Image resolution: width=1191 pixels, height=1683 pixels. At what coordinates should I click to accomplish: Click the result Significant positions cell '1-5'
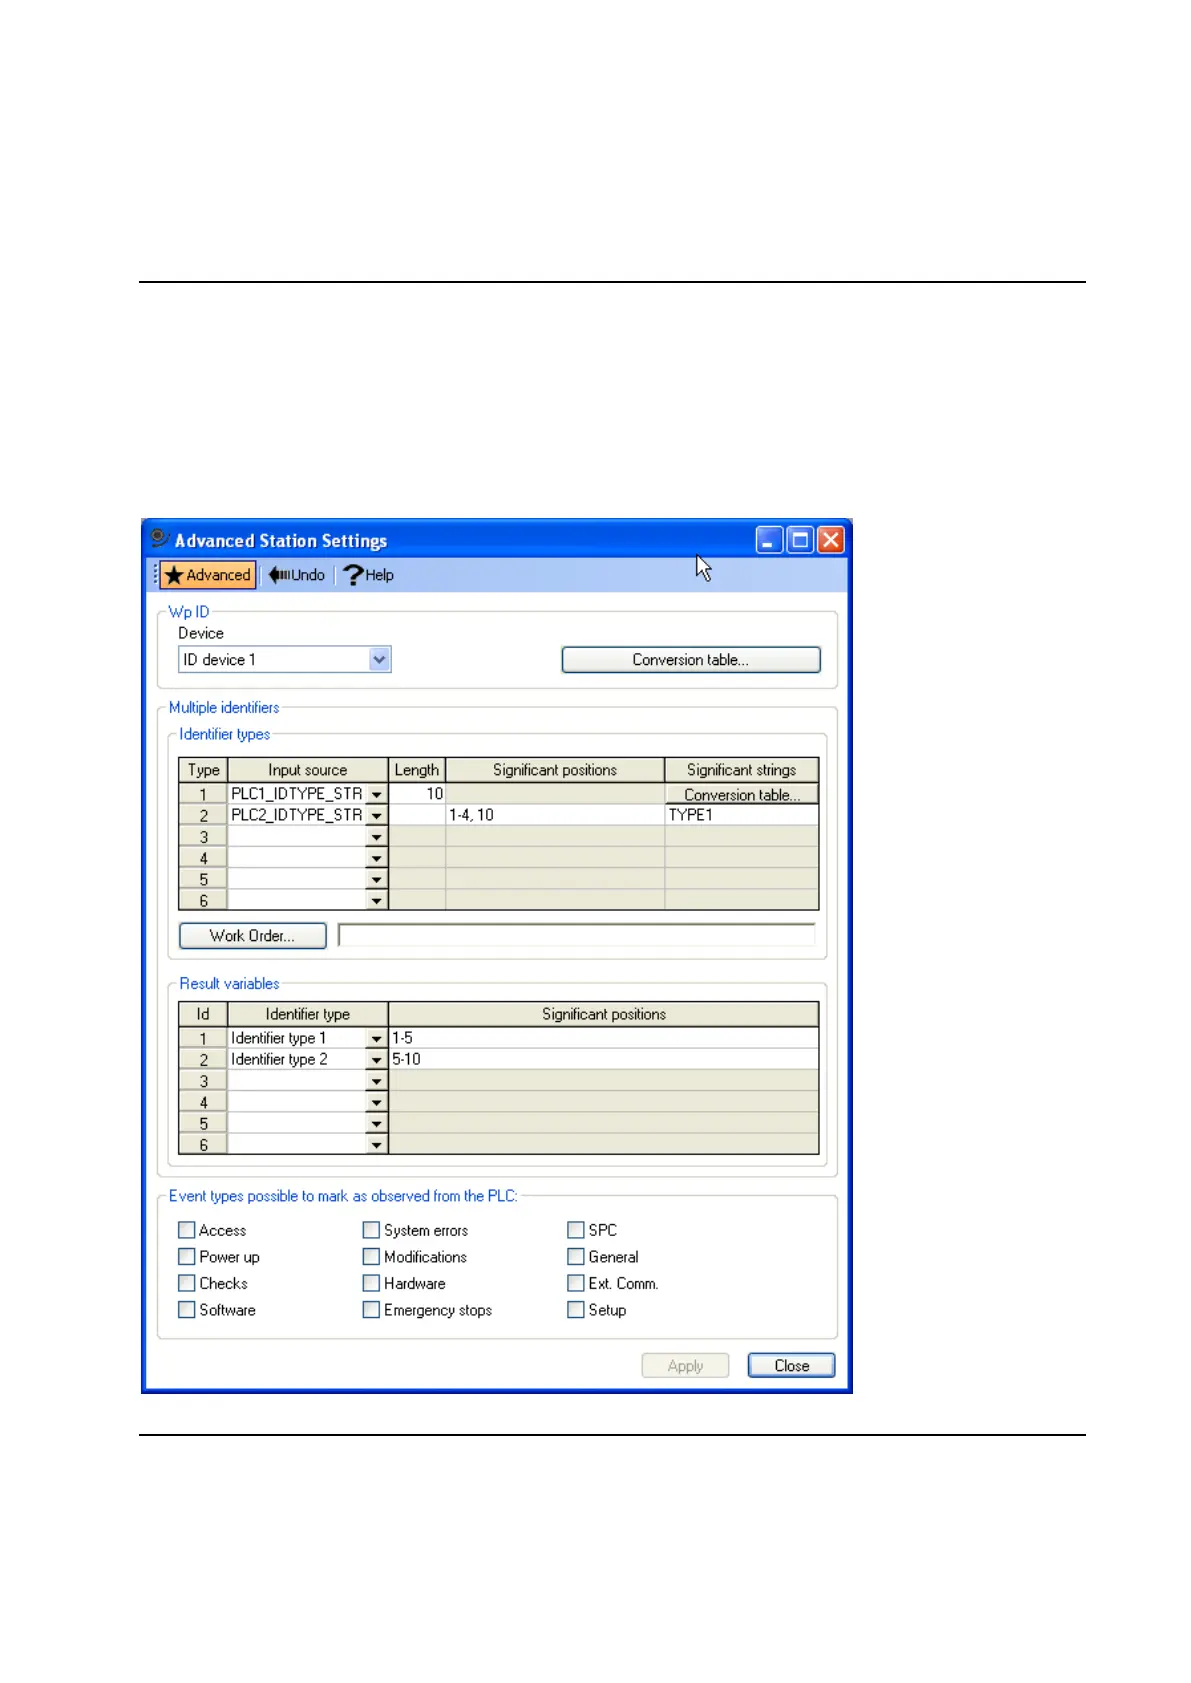(x=603, y=1038)
